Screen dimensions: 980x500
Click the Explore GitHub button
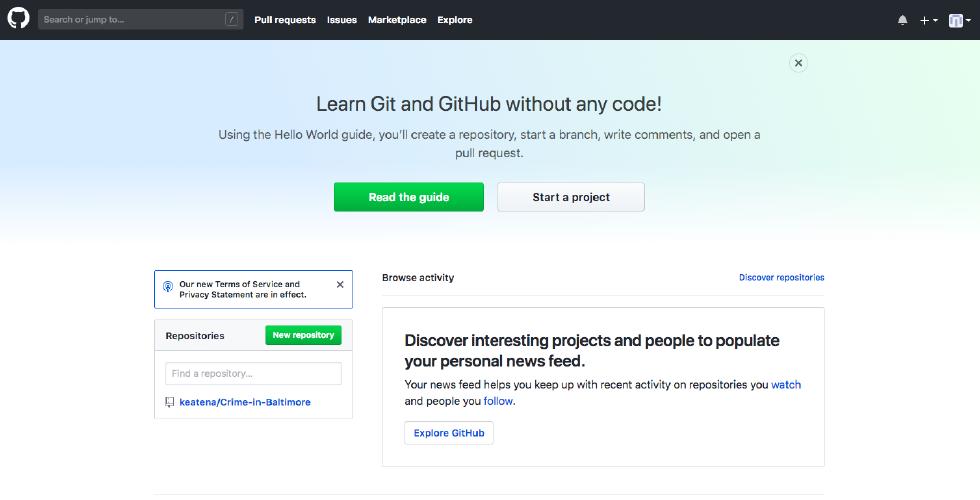coord(449,433)
